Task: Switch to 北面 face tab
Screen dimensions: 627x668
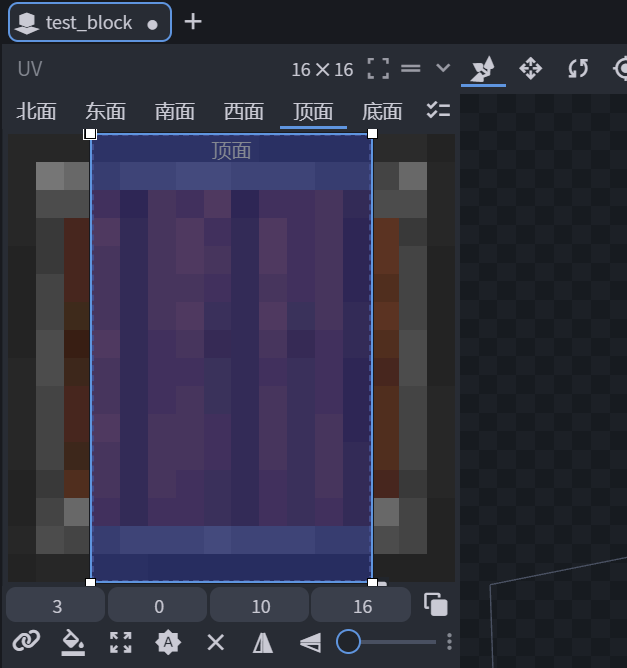Action: 36,112
